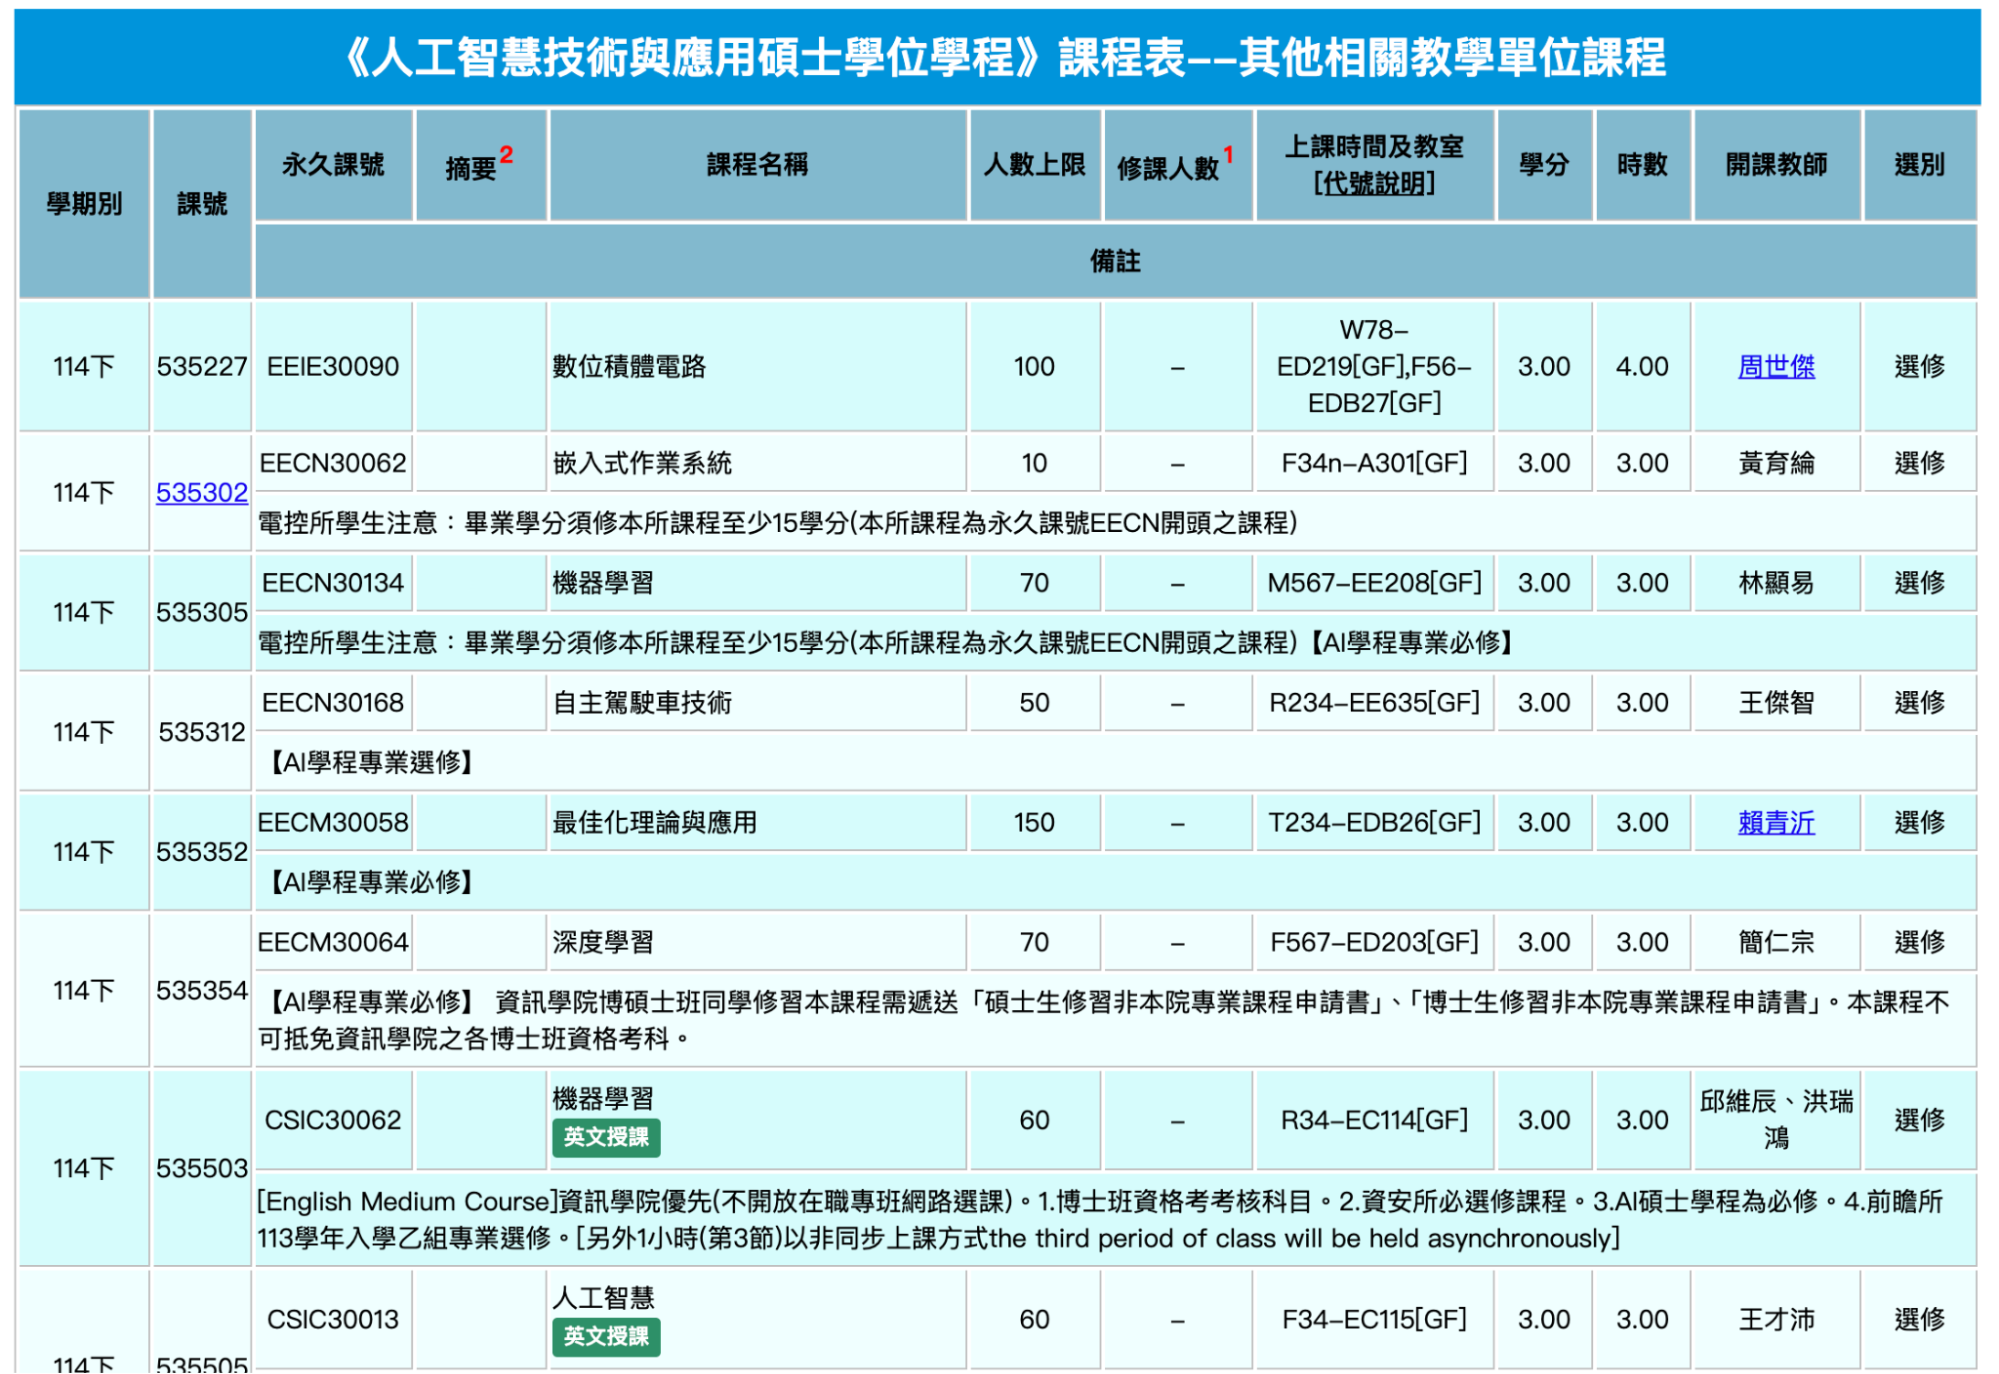Viewport: 1999px width, 1374px height.
Task: Click the red superscript 2 next to 摘要
Action: pyautogui.click(x=508, y=150)
